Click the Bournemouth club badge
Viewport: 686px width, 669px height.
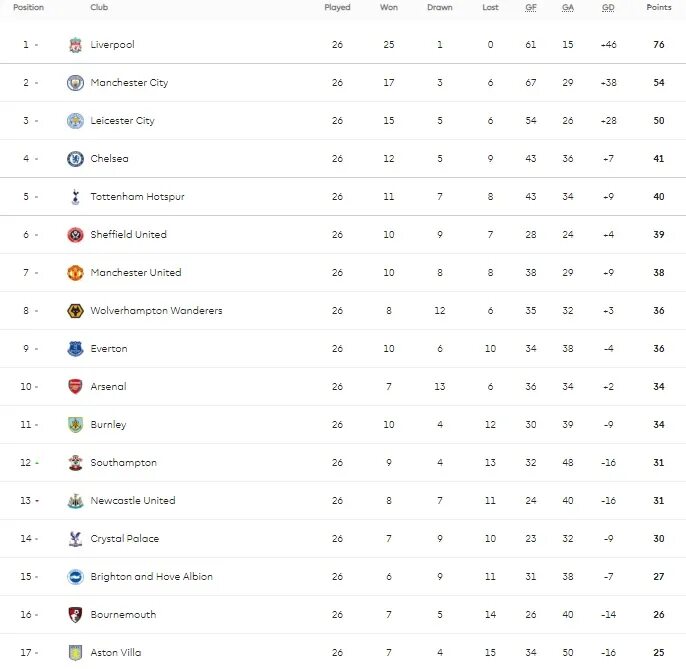tap(75, 615)
